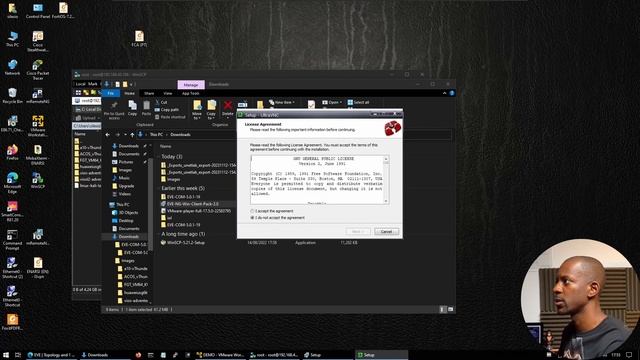This screenshot has height=360, width=640.
Task: Open the App Tools ribbon tab
Action: 191,93
